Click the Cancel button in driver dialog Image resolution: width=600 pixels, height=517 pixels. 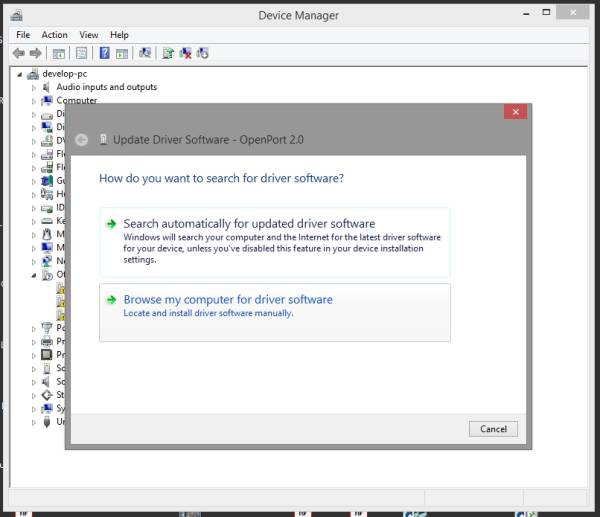(493, 429)
